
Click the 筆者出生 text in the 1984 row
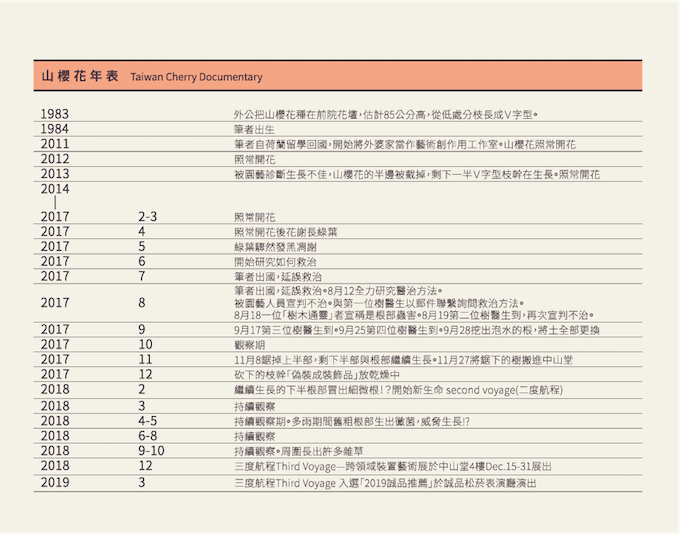click(252, 129)
